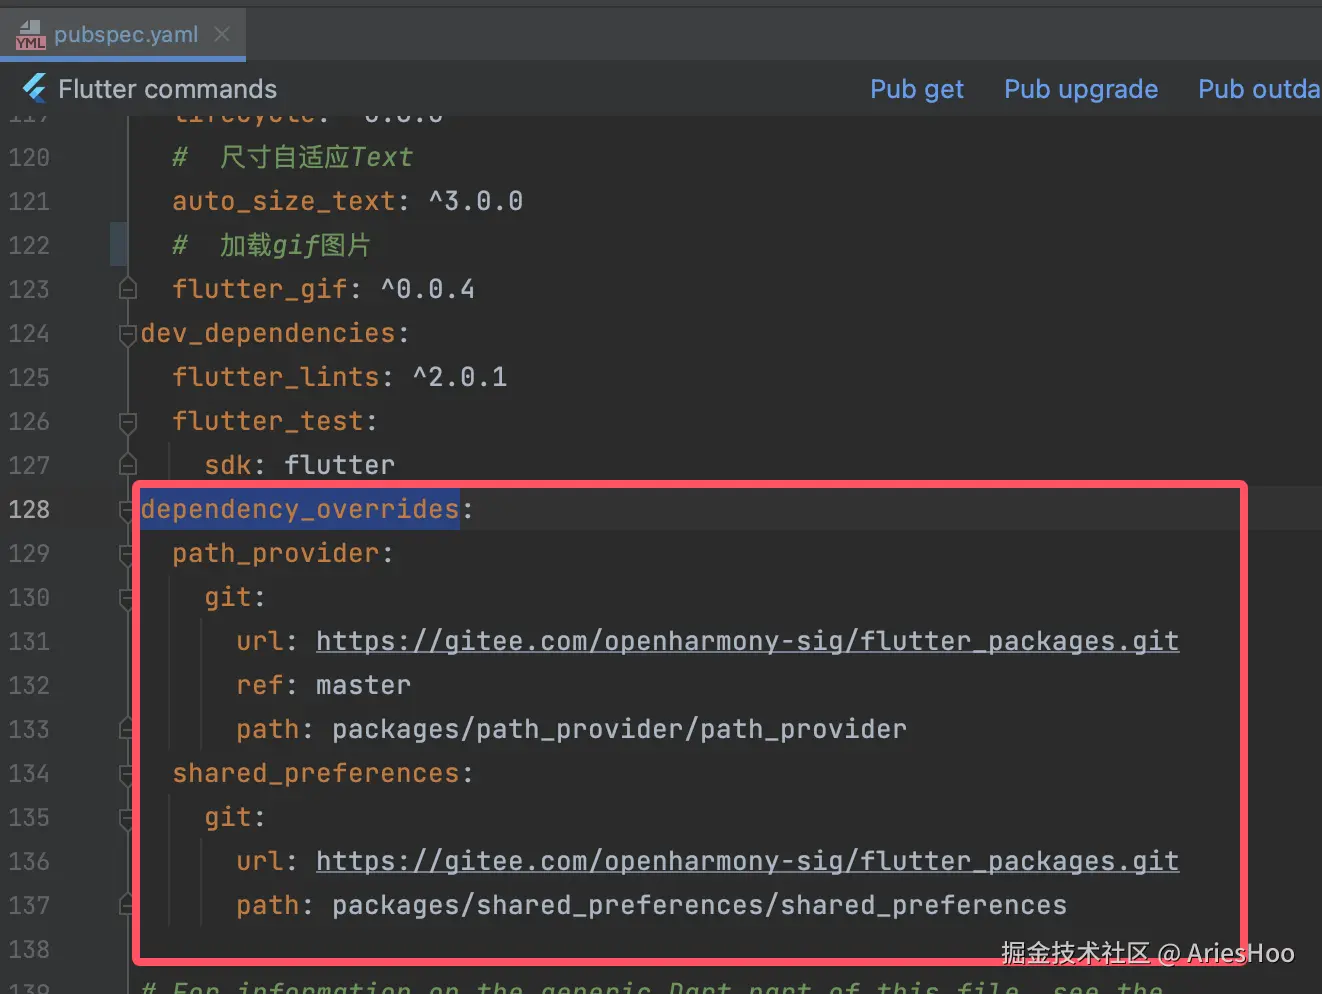Click the flutter_lints: ^2.0.1 line
The width and height of the screenshot is (1322, 994).
pos(339,377)
